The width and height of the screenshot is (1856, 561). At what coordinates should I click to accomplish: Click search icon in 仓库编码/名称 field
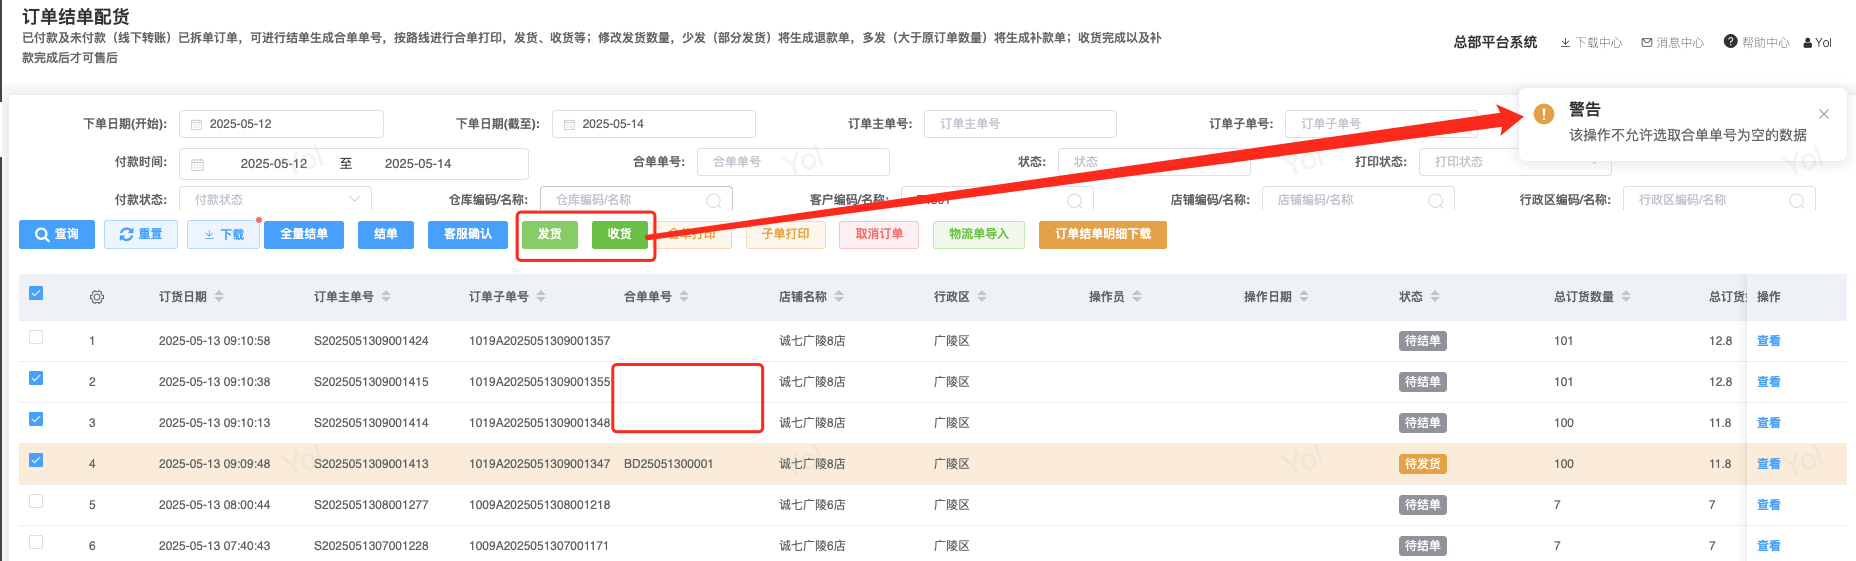(714, 200)
